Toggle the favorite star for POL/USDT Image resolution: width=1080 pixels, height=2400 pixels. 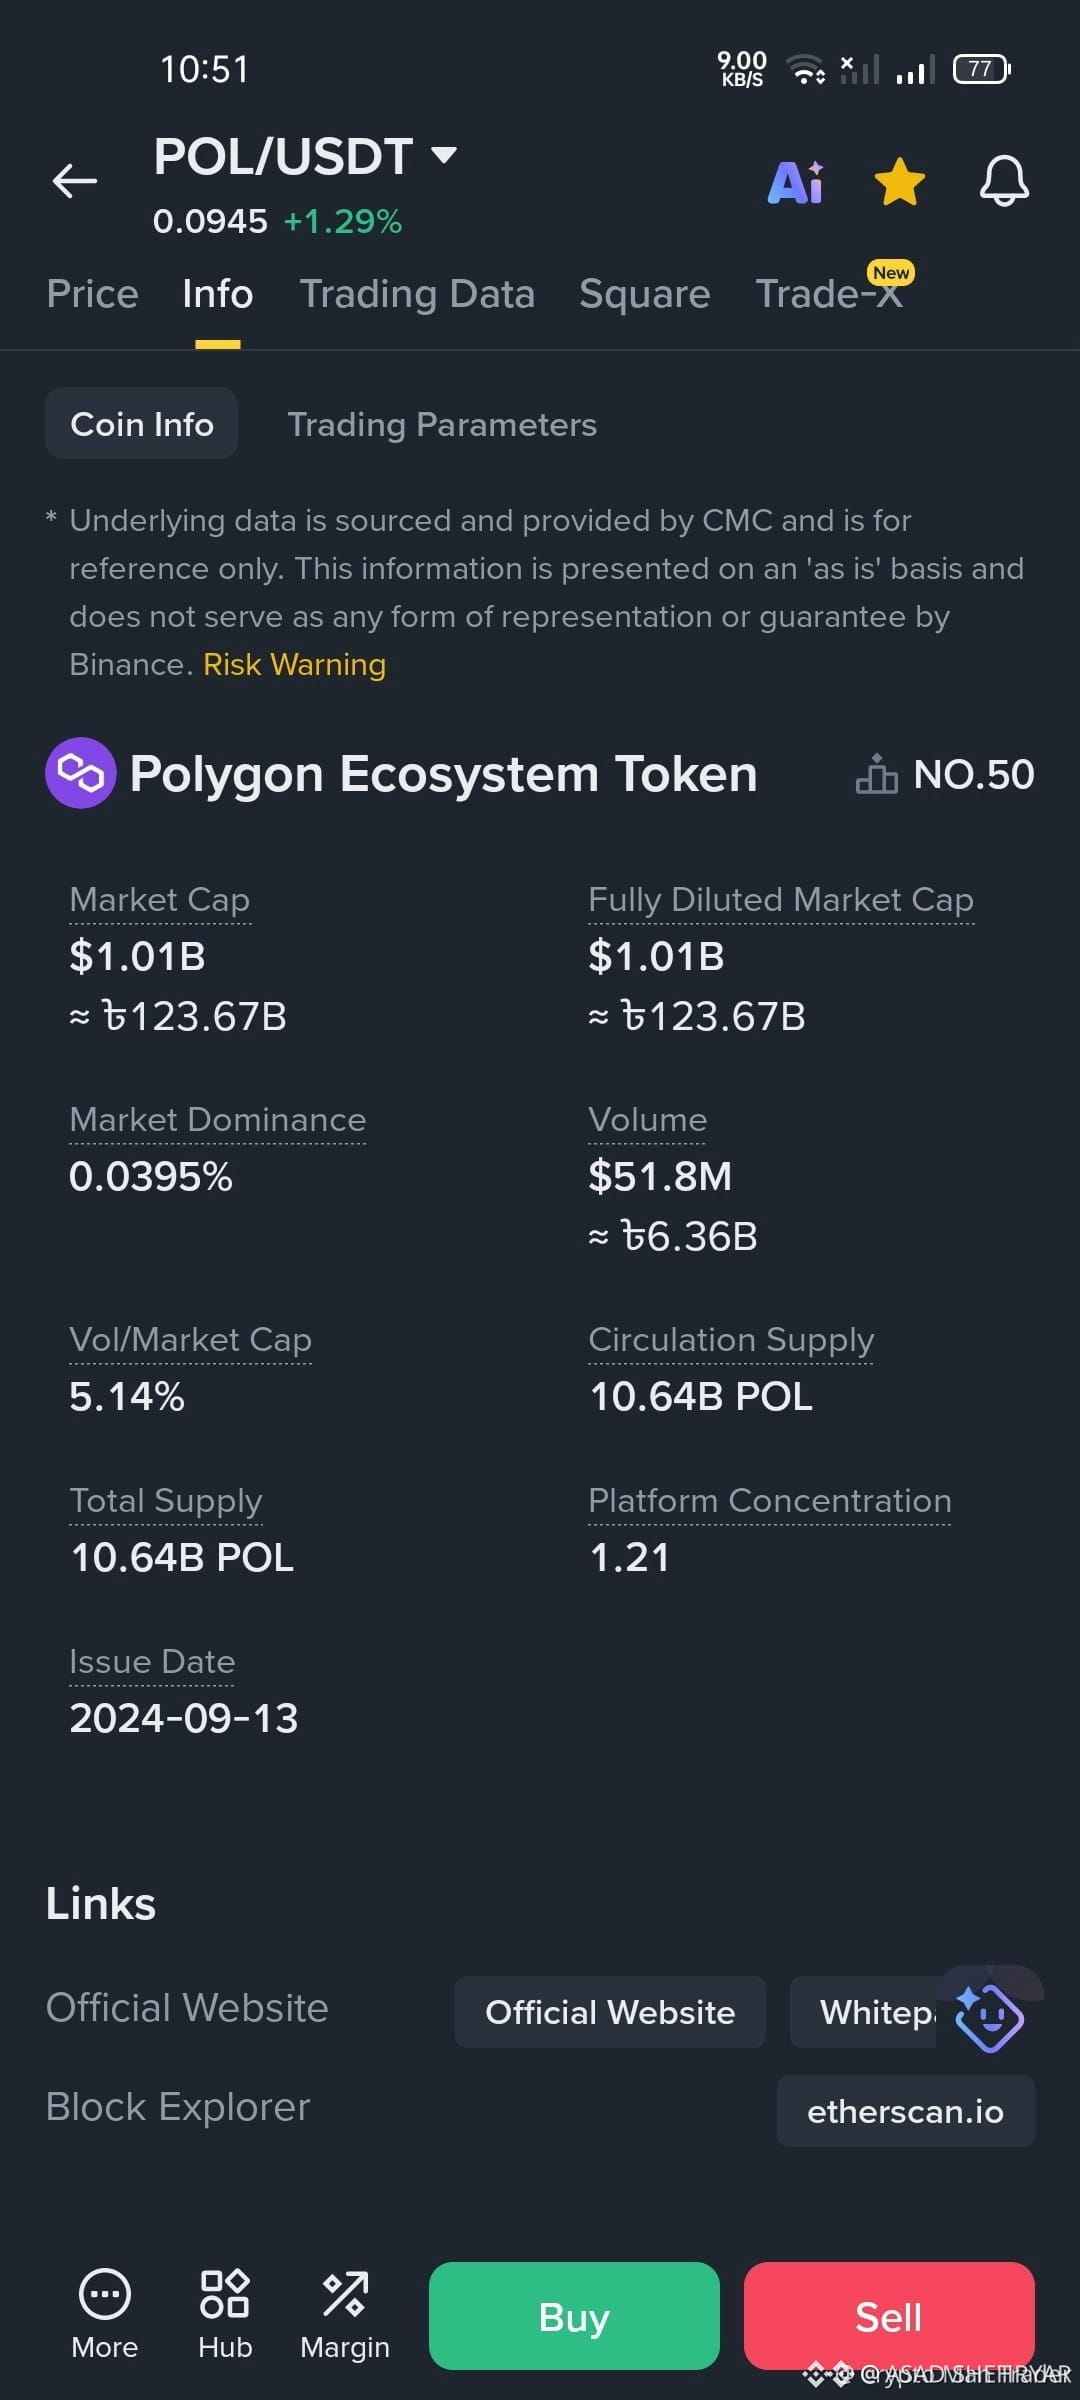point(899,182)
